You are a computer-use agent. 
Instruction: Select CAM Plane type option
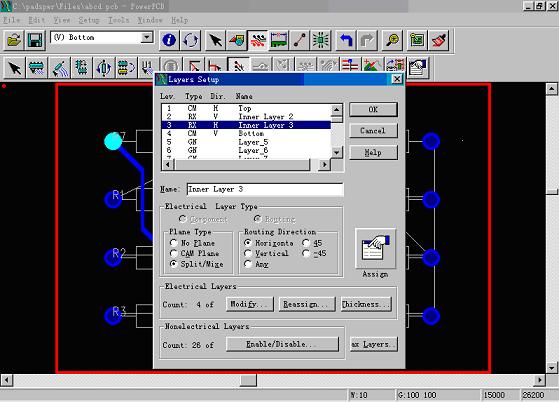coord(174,253)
